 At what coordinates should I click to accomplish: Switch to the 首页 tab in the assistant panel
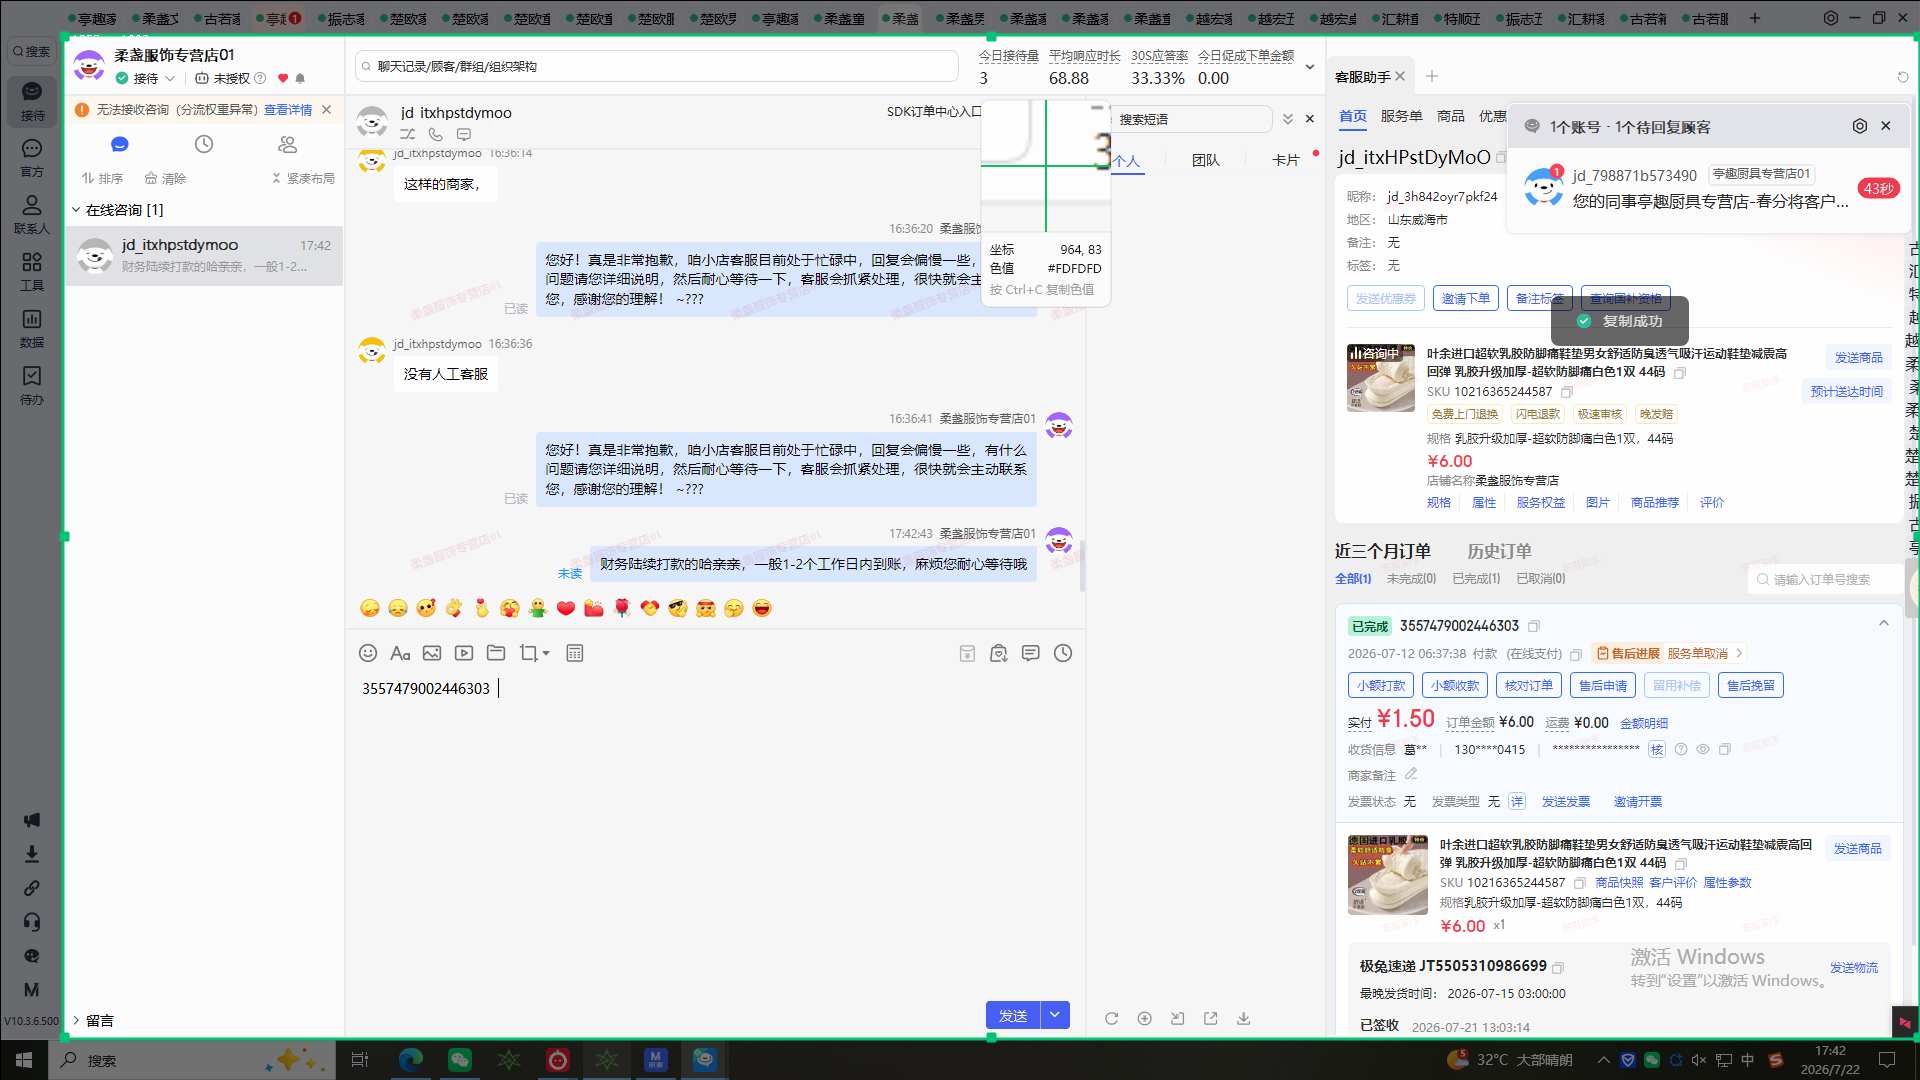pyautogui.click(x=1353, y=116)
